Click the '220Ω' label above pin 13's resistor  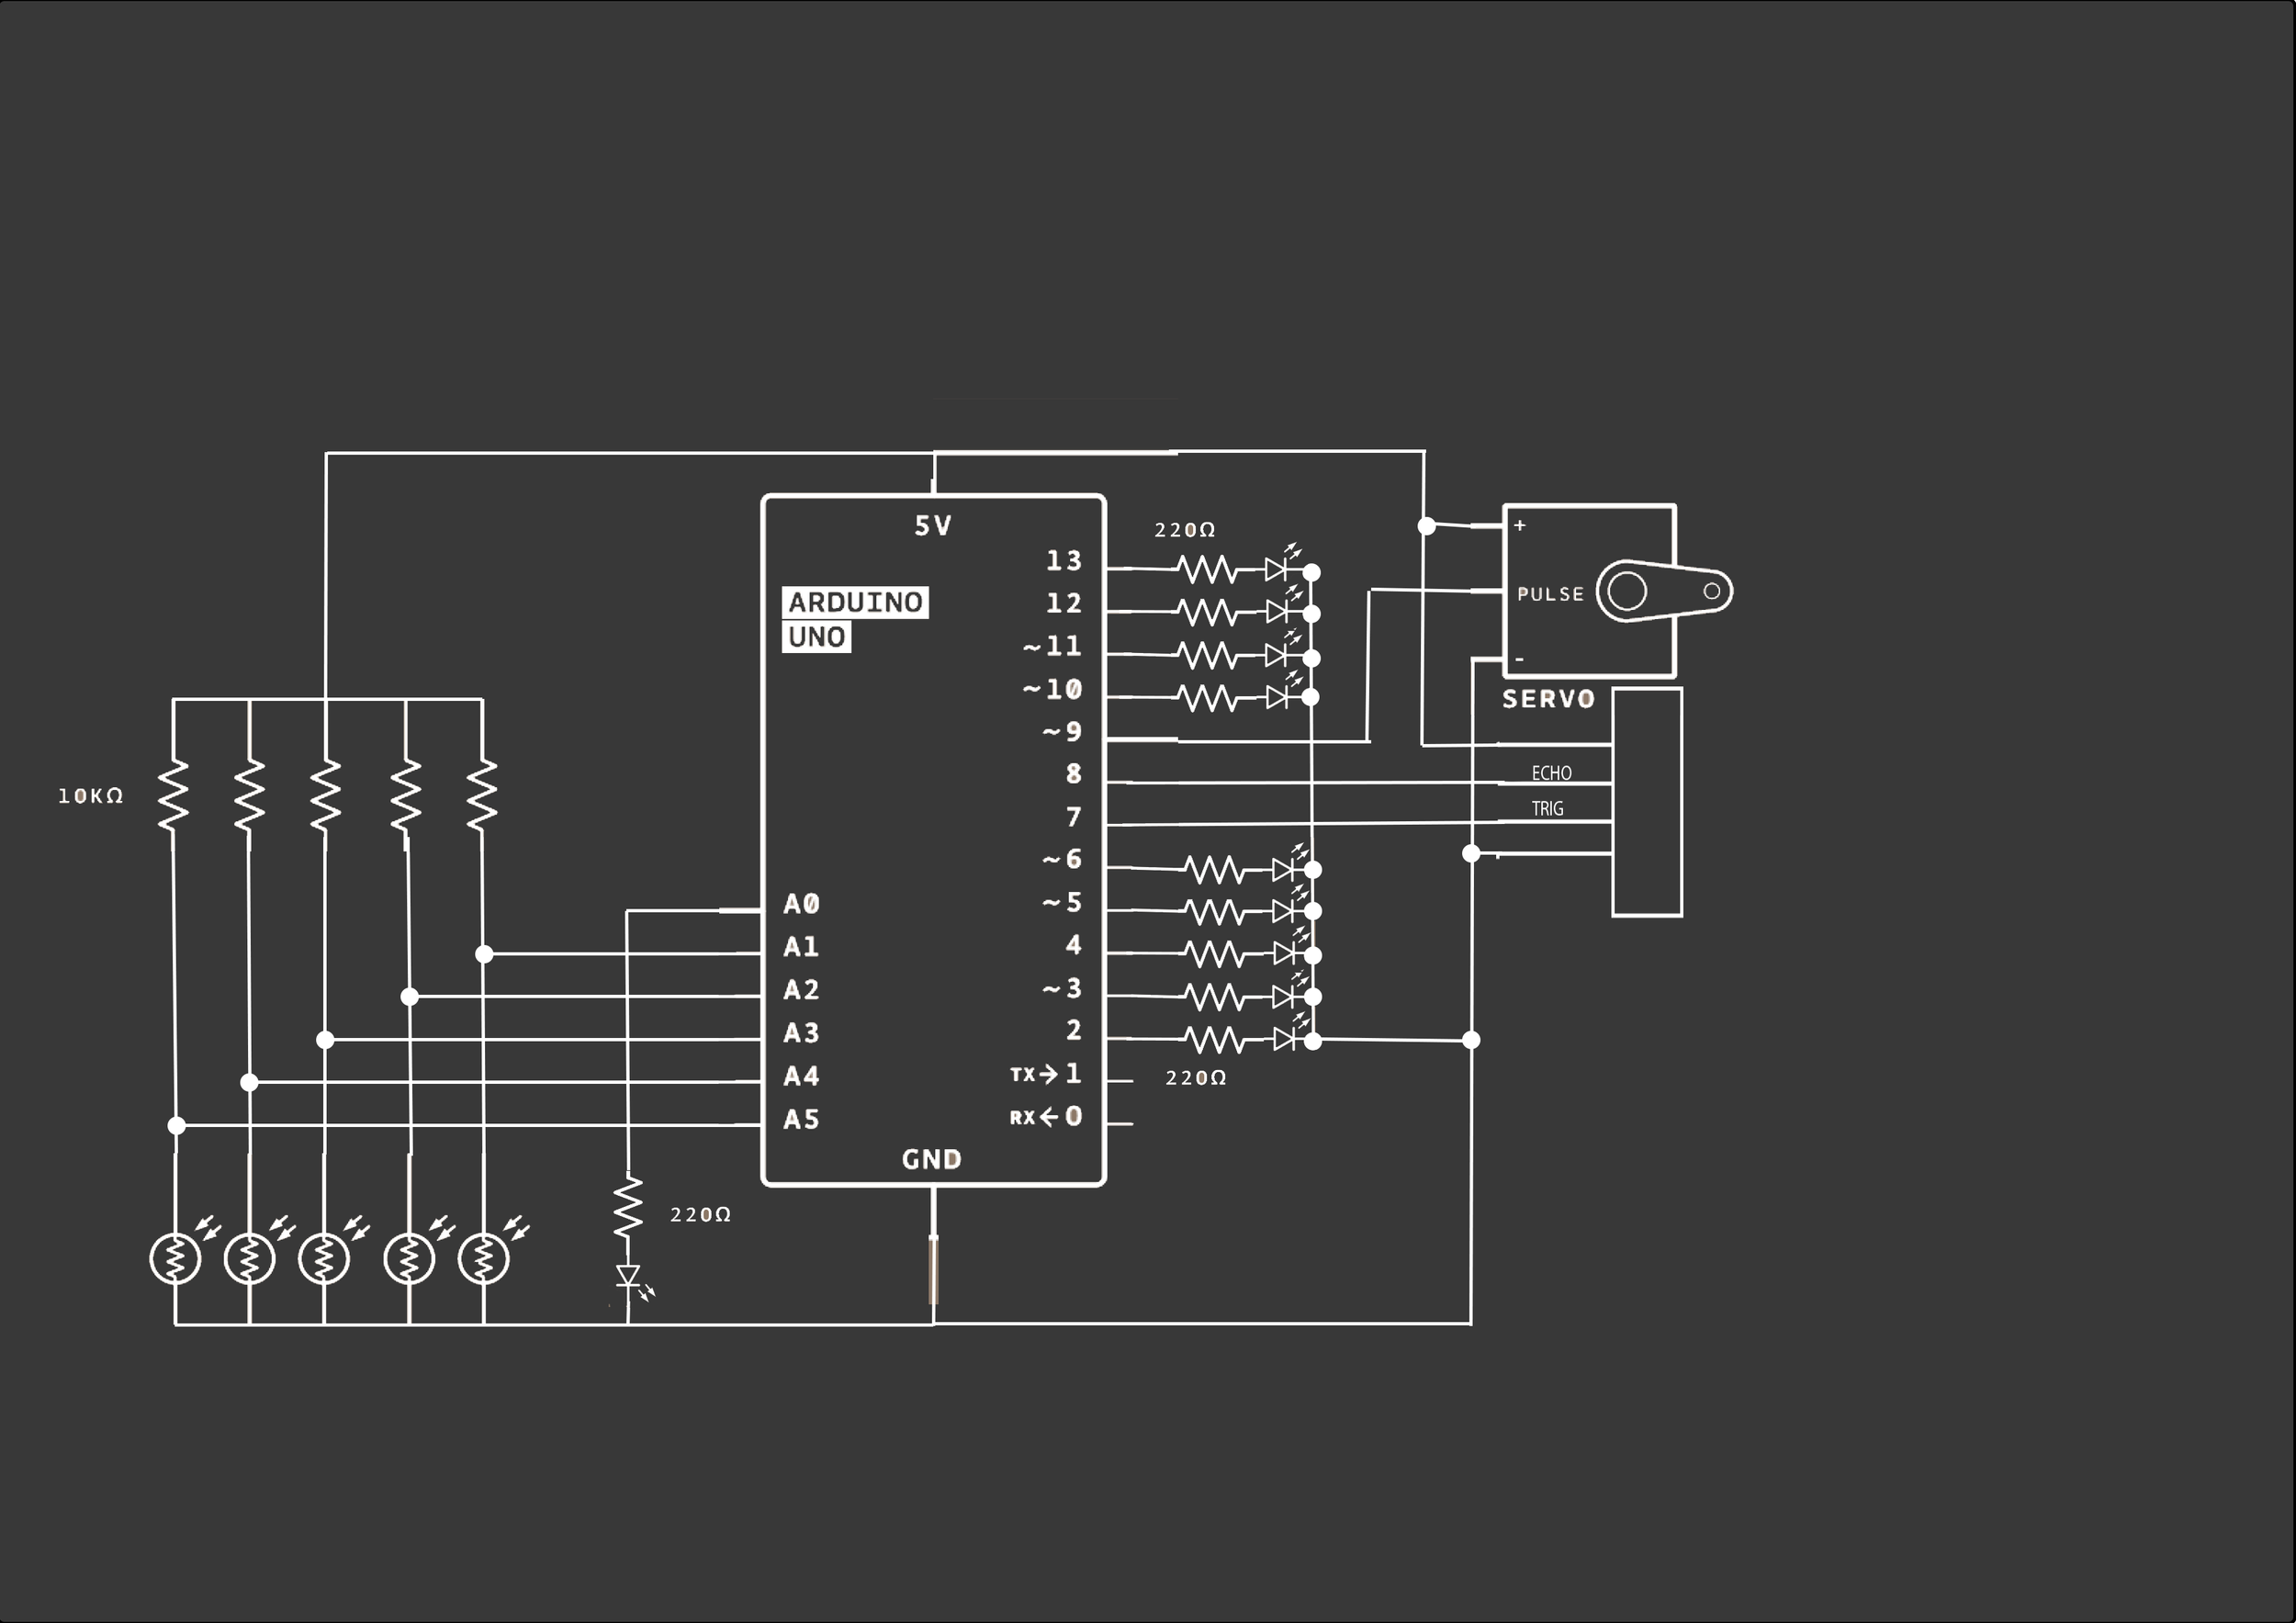pyautogui.click(x=1185, y=530)
